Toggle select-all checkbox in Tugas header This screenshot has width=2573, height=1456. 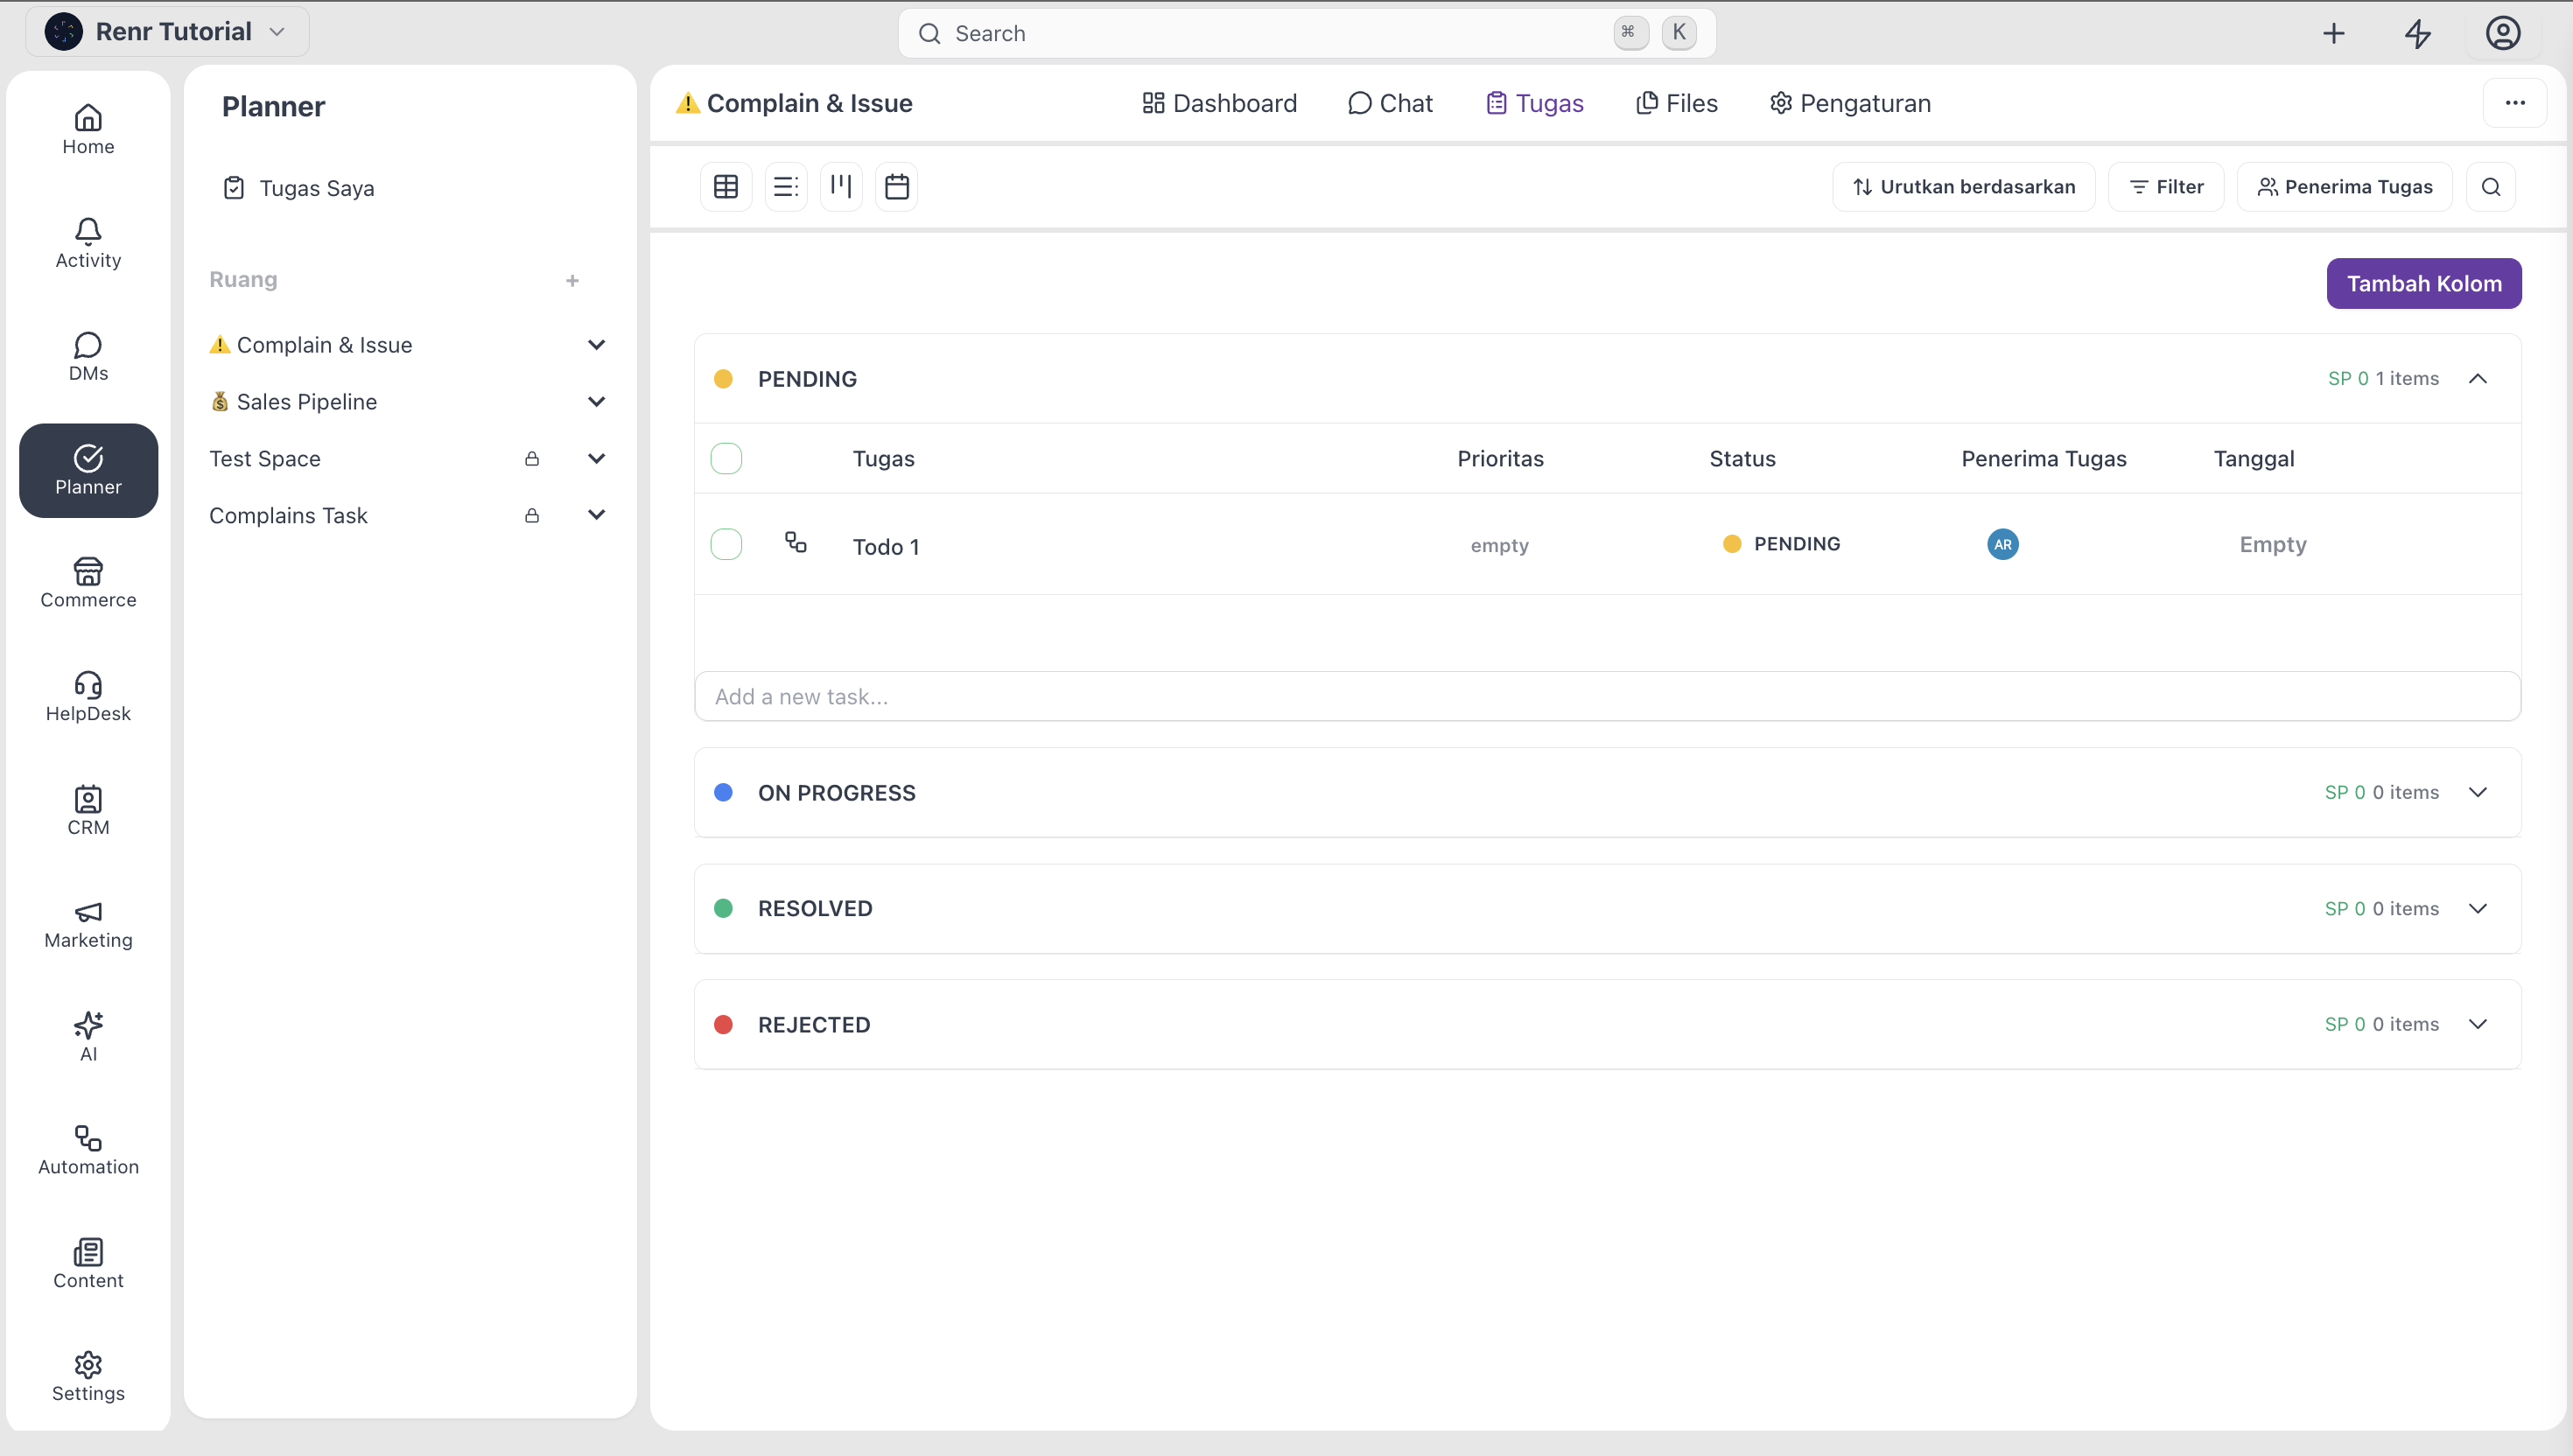[726, 459]
